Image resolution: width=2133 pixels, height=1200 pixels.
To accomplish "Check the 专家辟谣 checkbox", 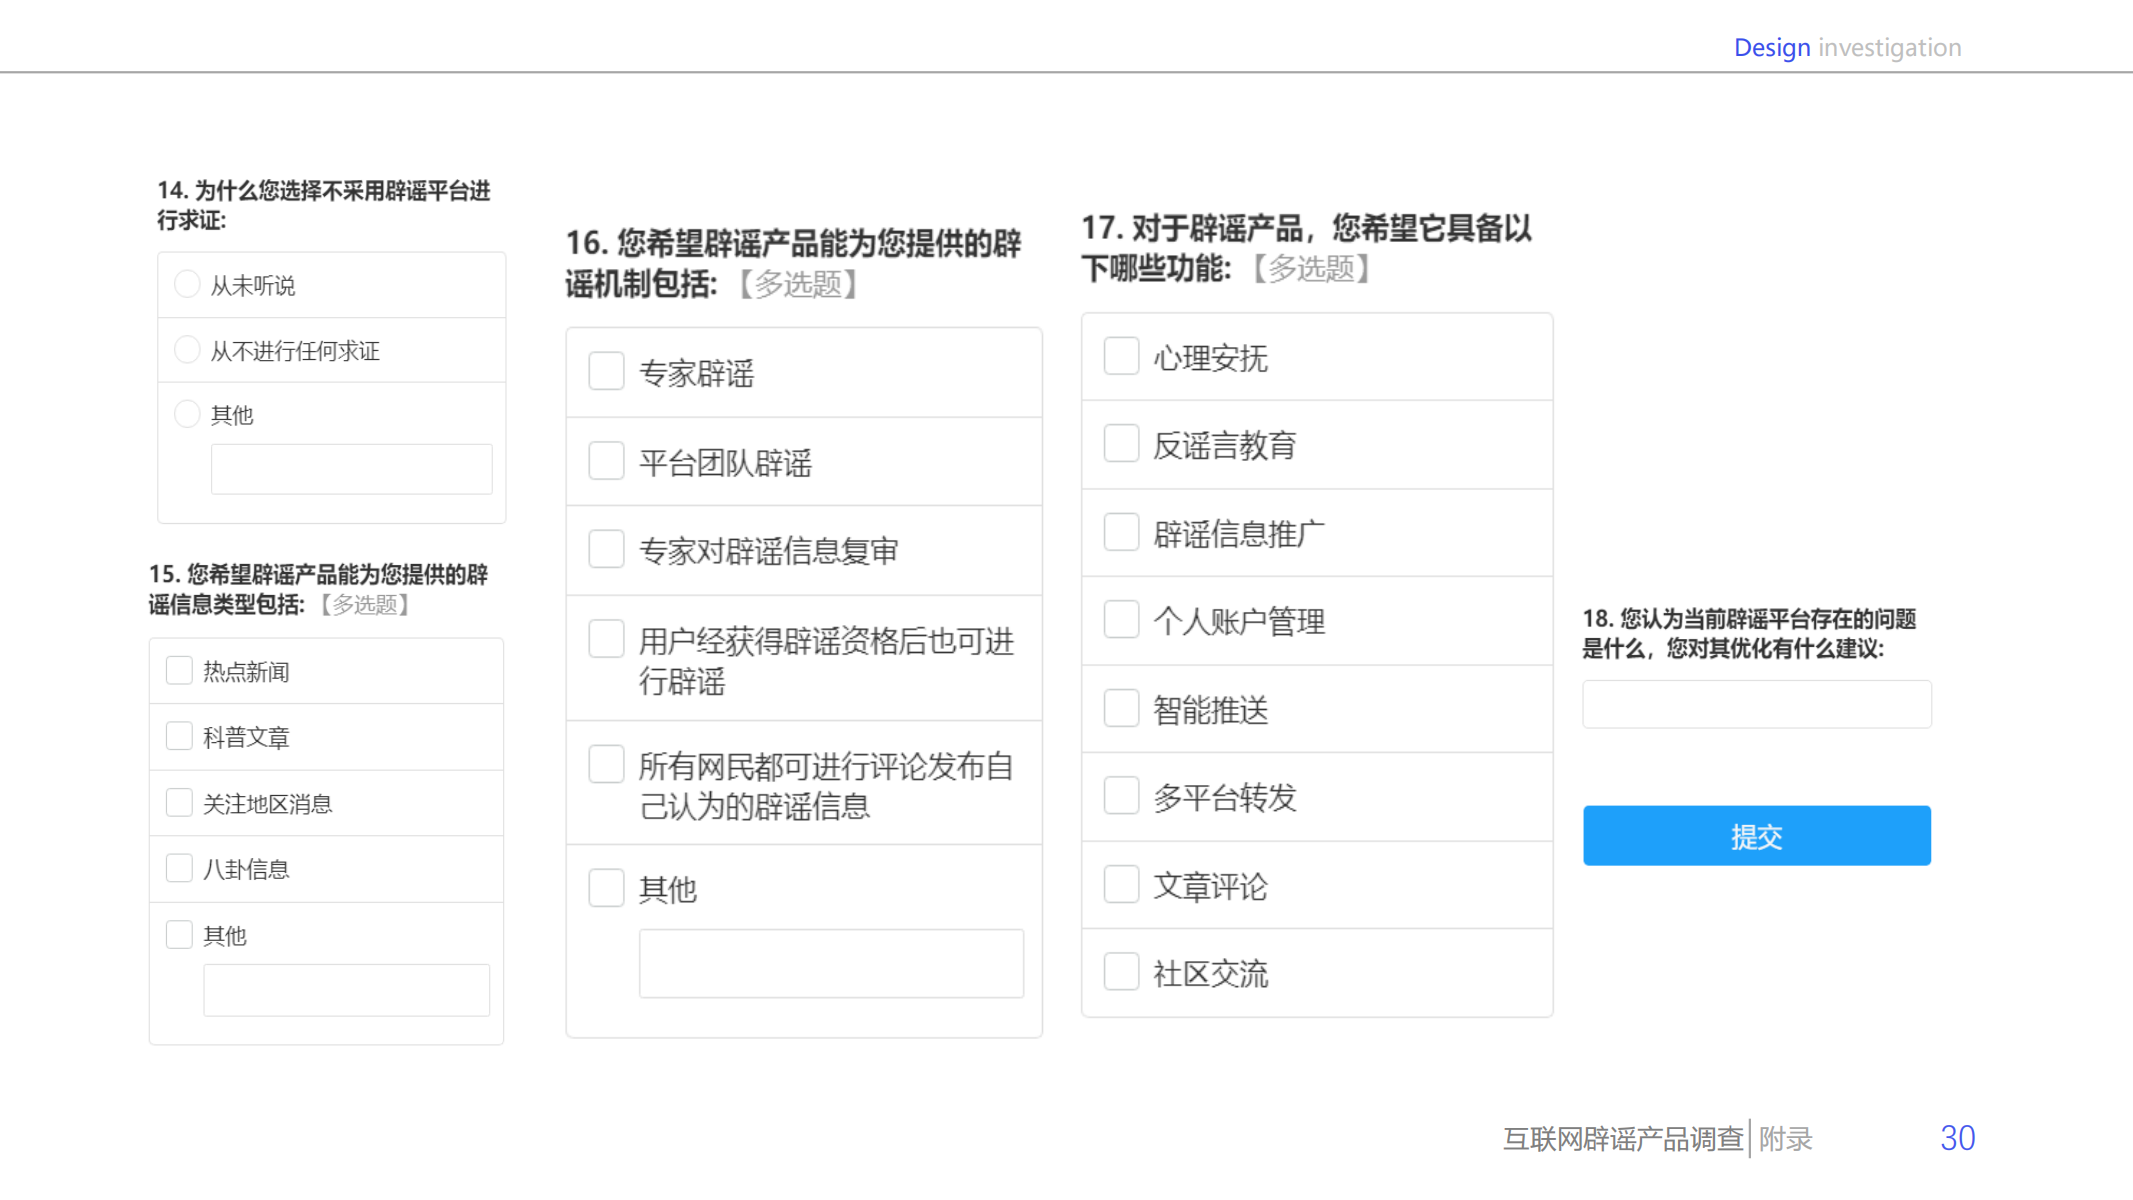I will point(605,371).
